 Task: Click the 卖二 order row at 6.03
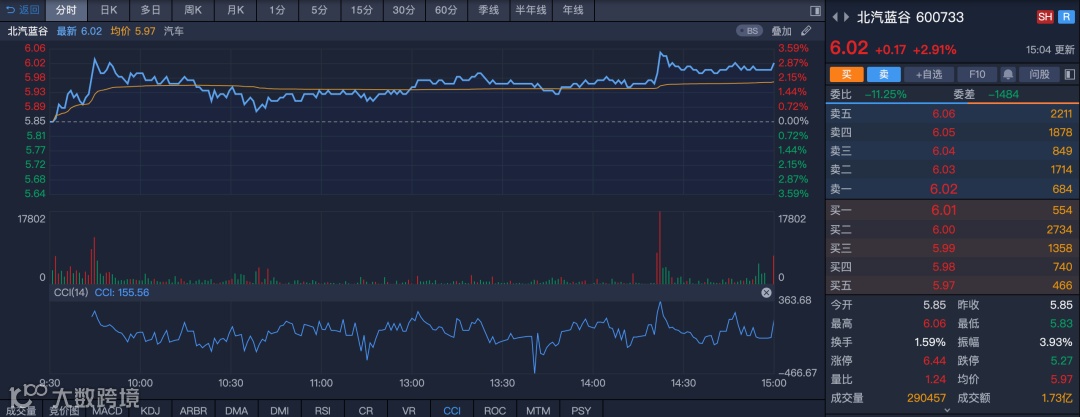pos(952,170)
